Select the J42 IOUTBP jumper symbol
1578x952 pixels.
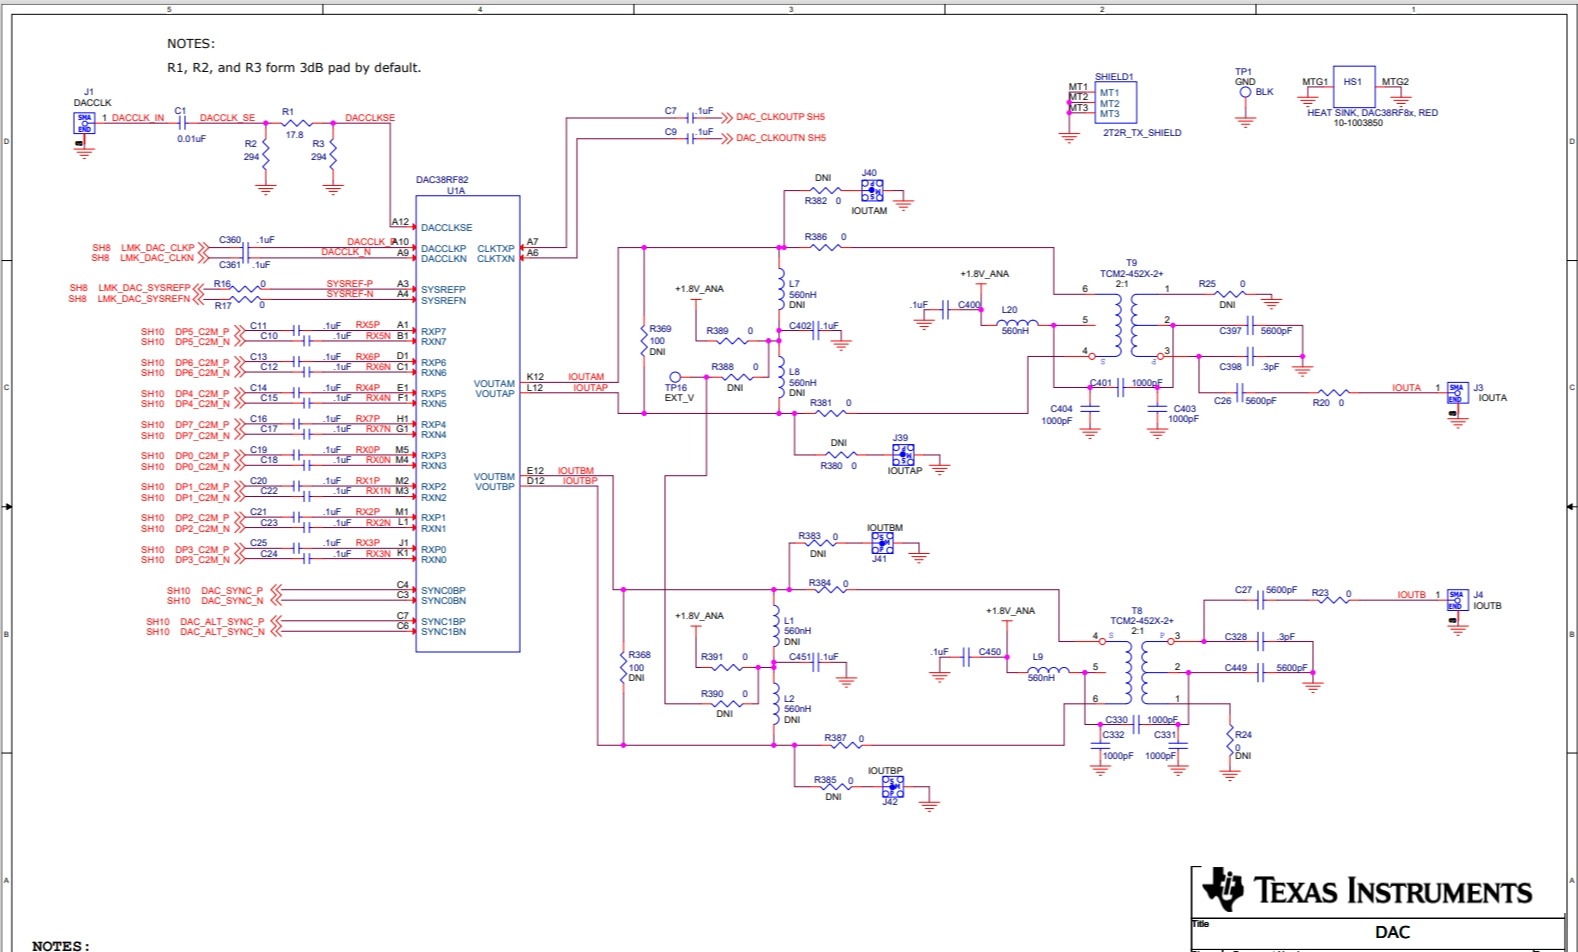point(893,787)
